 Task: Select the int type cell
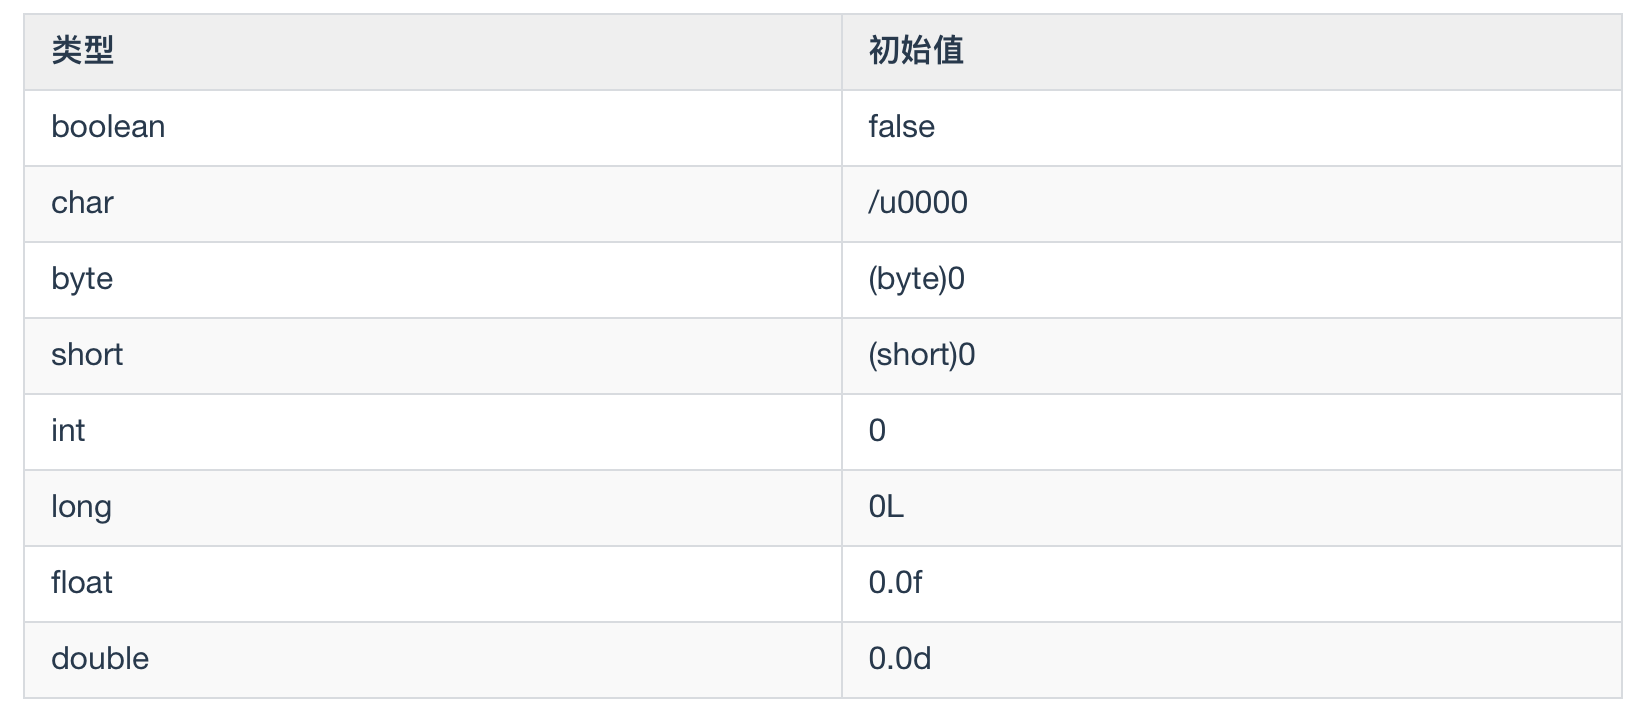pyautogui.click(x=68, y=431)
